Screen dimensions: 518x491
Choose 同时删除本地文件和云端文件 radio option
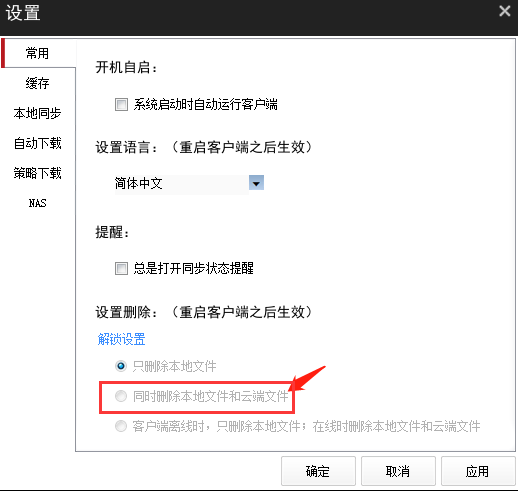coord(121,396)
